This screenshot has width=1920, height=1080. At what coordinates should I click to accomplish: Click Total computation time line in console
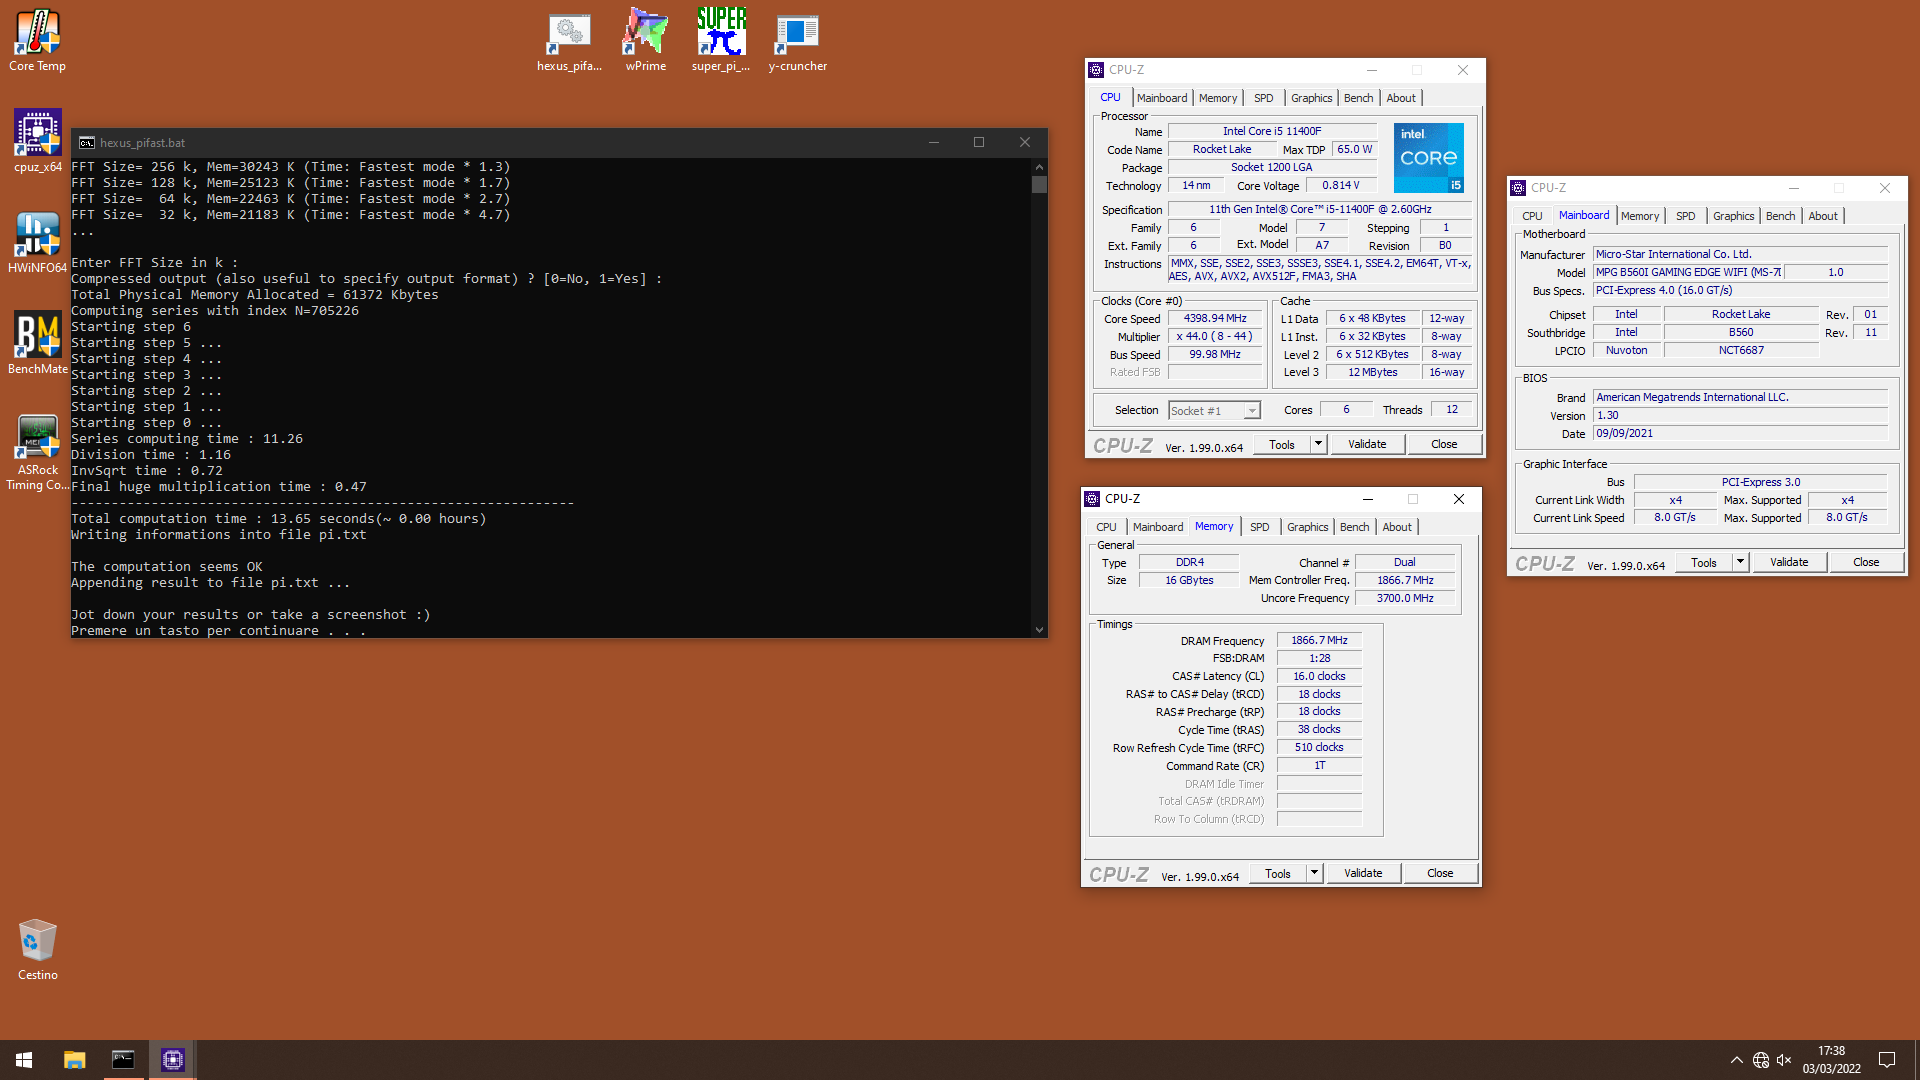279,519
